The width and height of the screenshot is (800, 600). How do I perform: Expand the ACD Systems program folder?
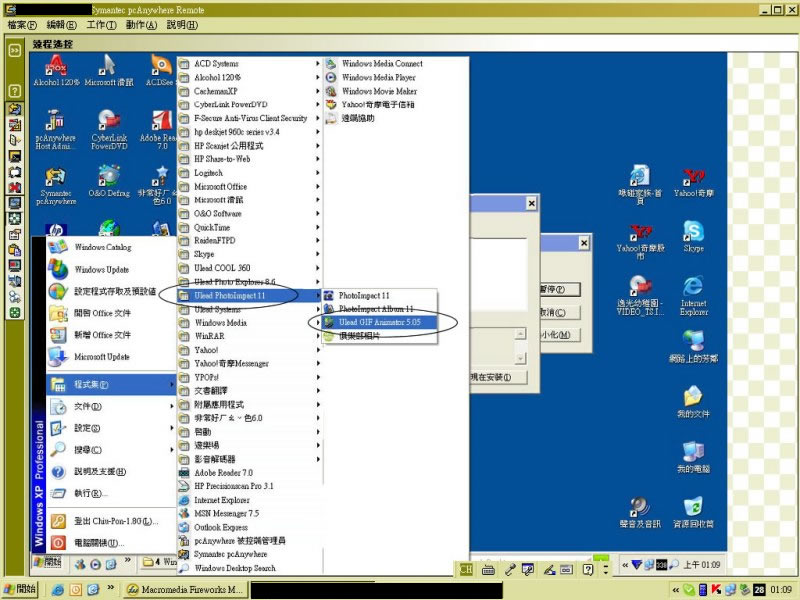click(250, 64)
